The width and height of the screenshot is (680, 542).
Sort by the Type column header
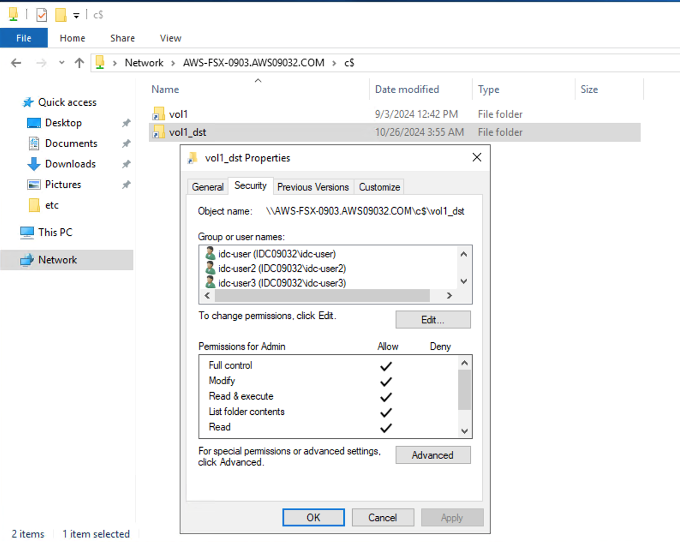point(524,89)
